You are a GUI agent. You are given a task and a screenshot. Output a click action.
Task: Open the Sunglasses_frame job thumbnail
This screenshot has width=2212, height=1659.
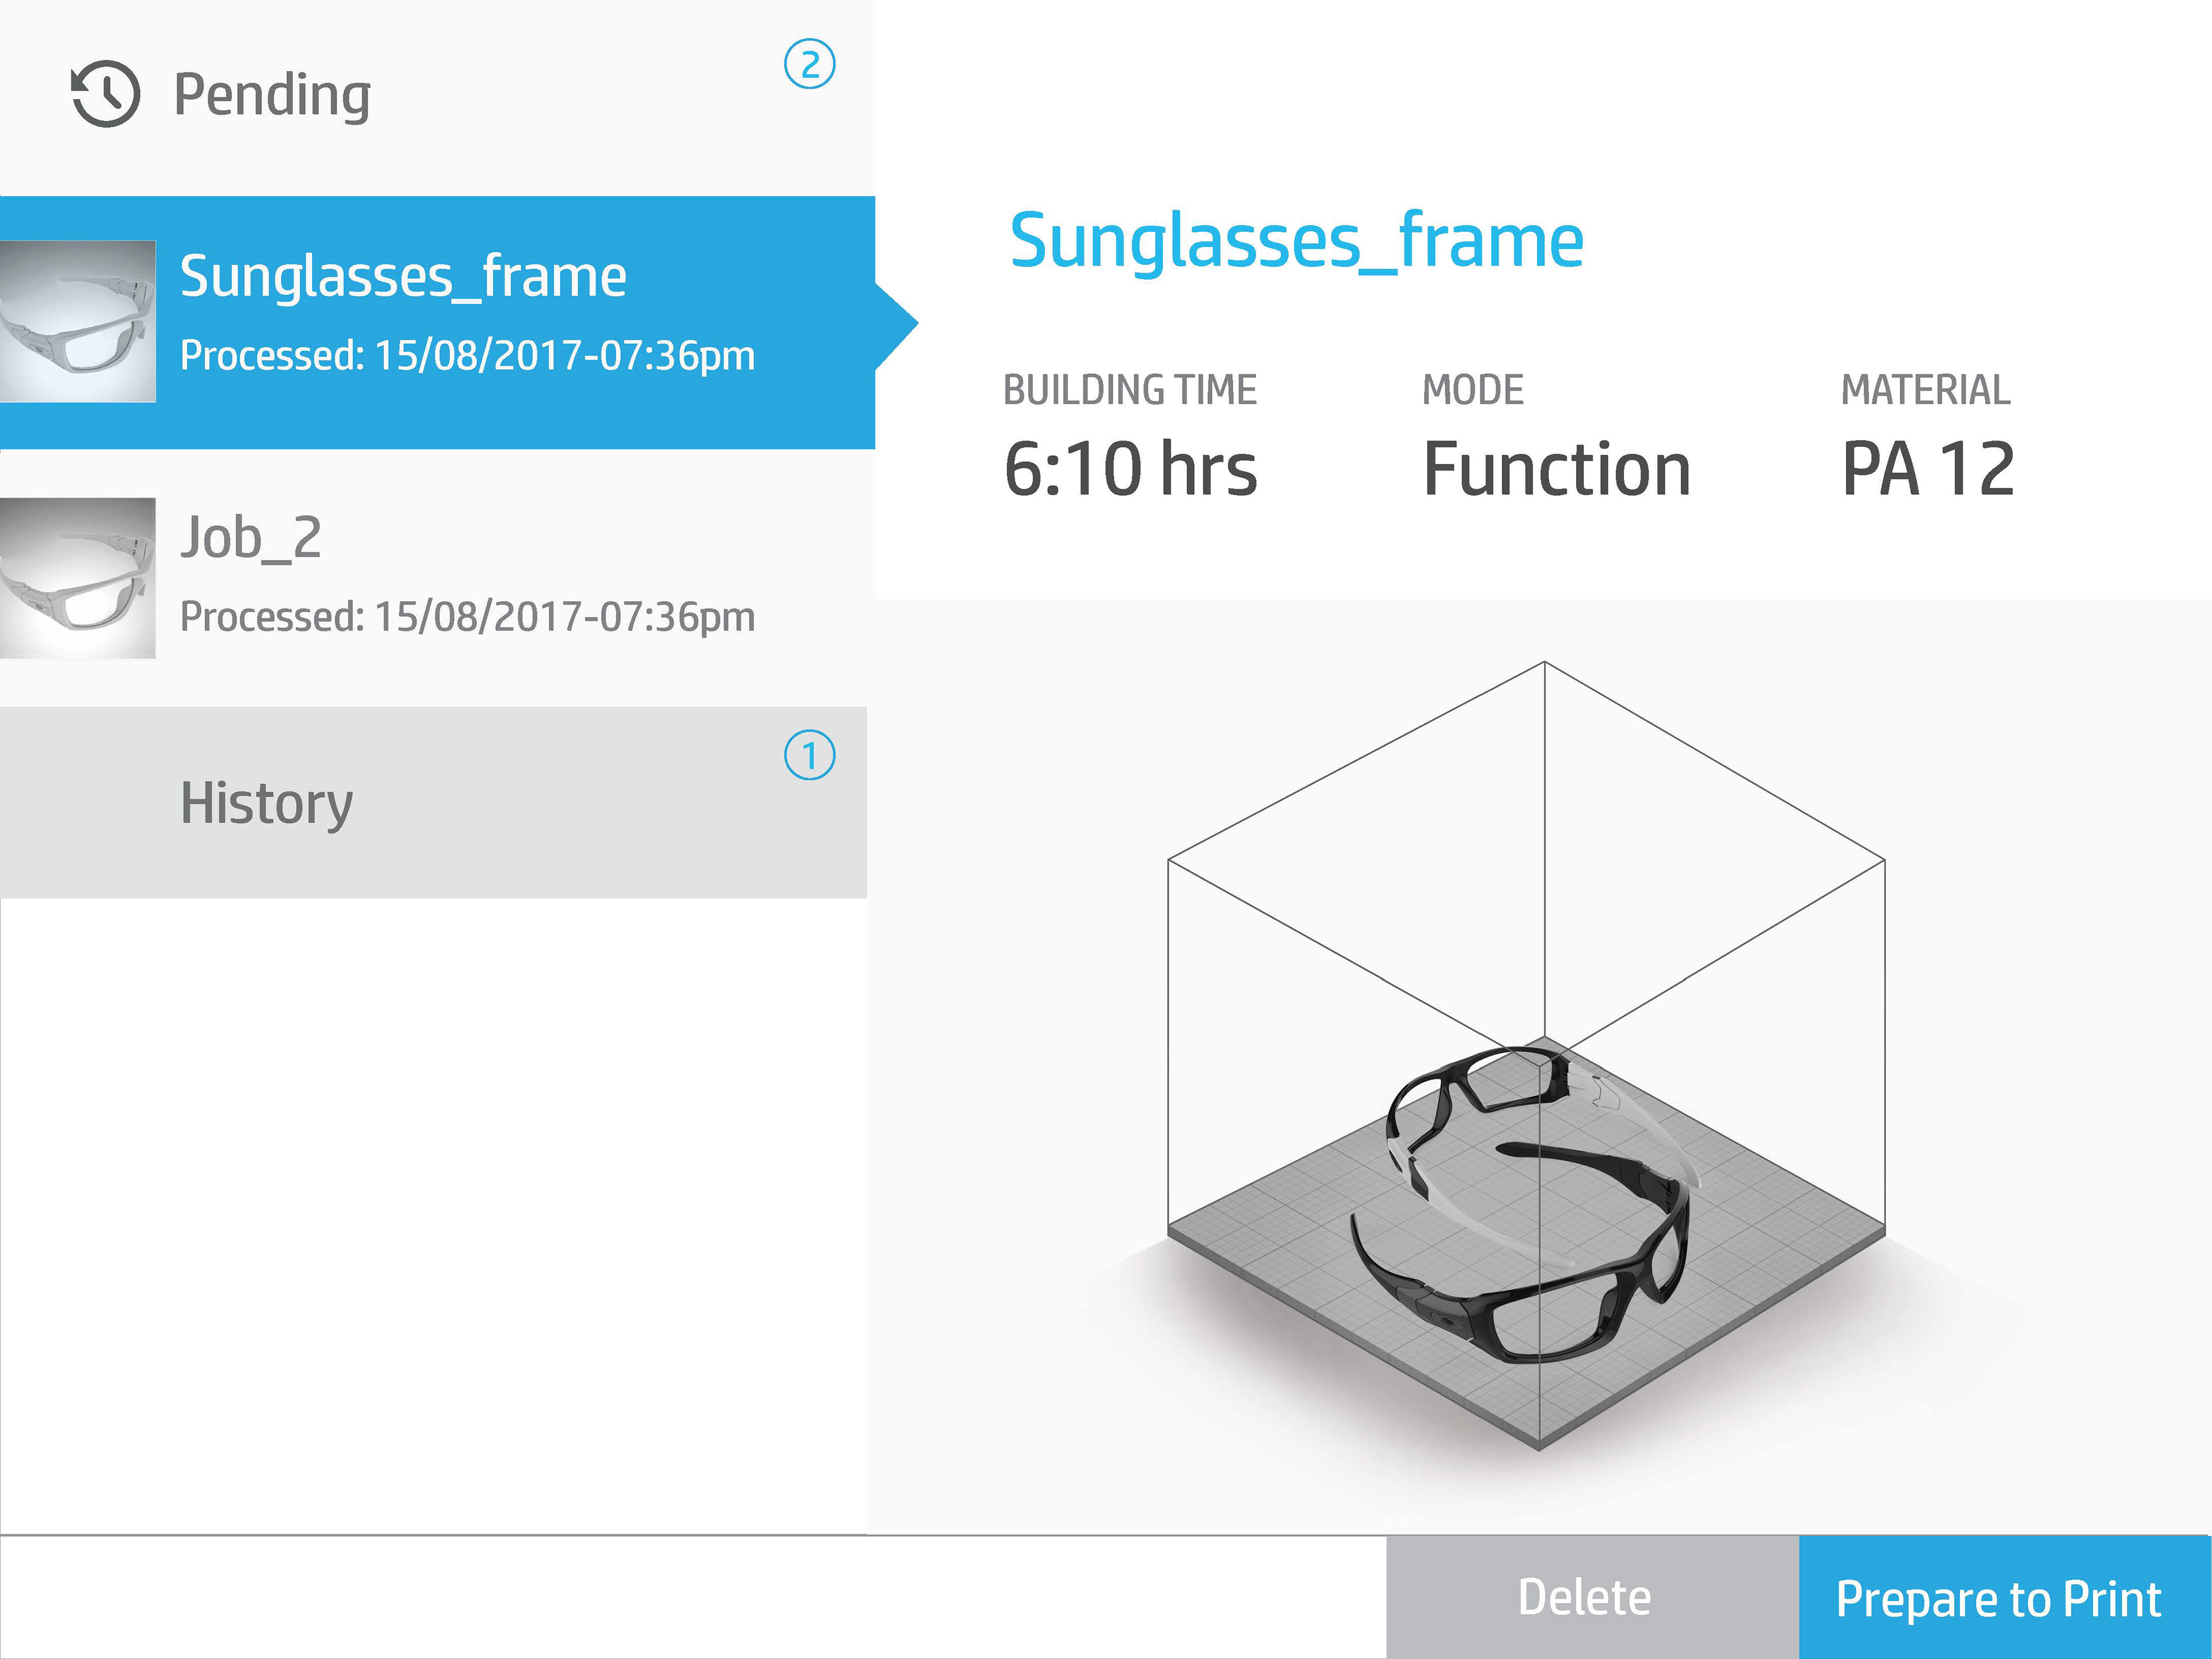[x=78, y=321]
